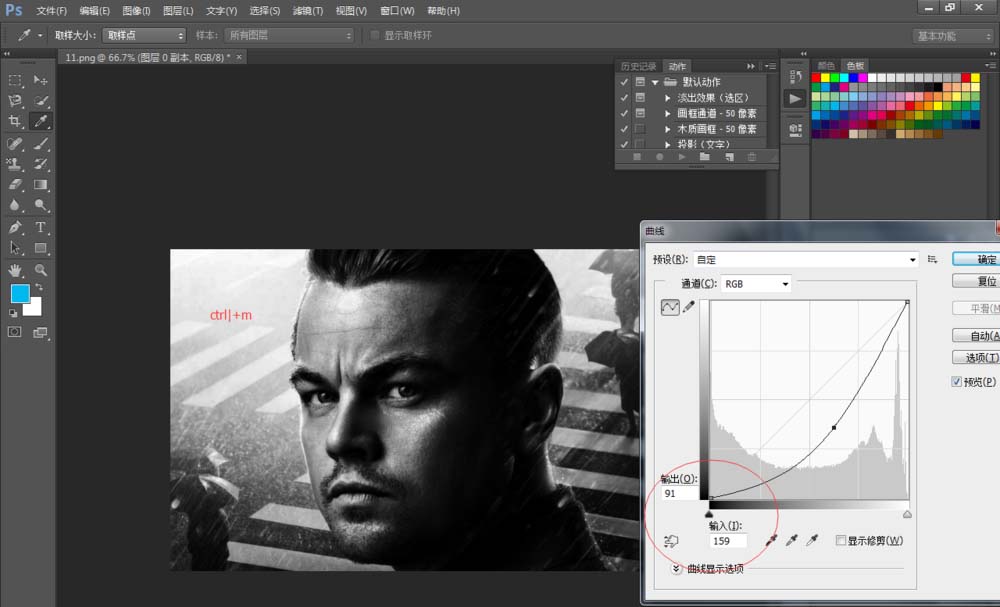Click the 自动 auto button in Curves

977,335
